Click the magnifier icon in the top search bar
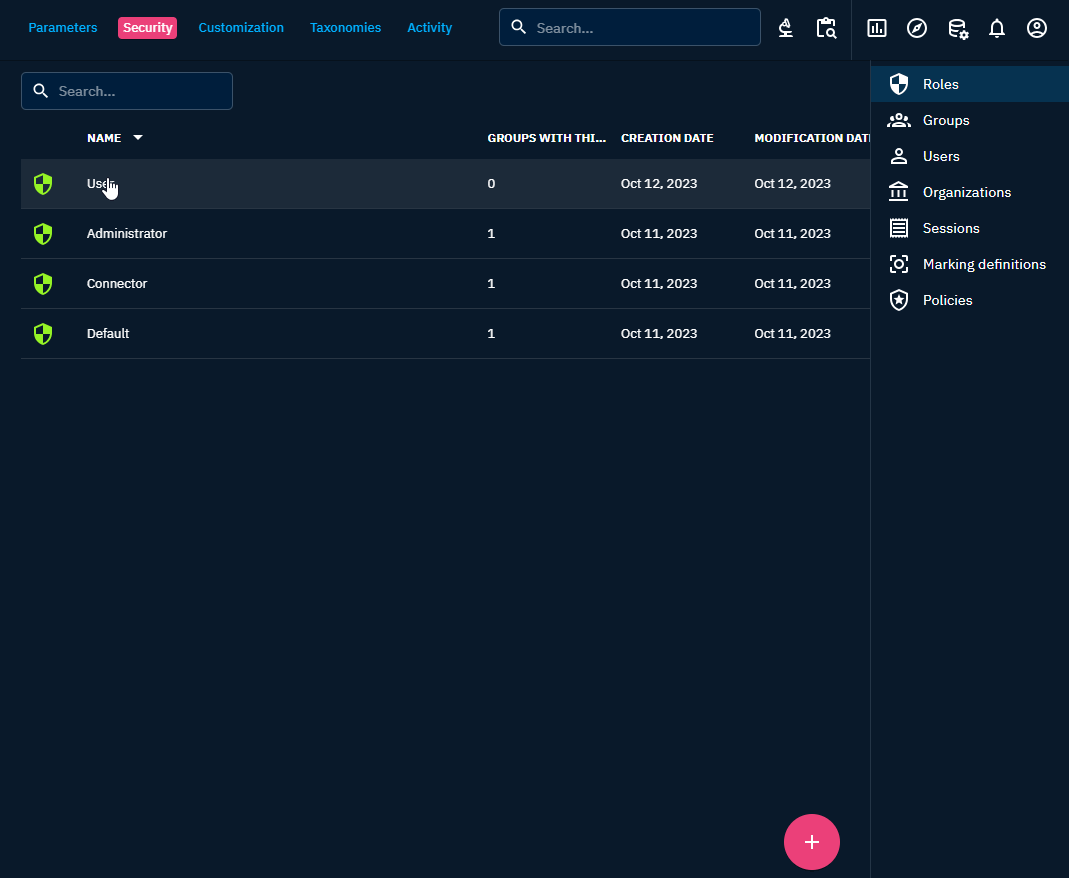The height and width of the screenshot is (878, 1069). (x=519, y=27)
